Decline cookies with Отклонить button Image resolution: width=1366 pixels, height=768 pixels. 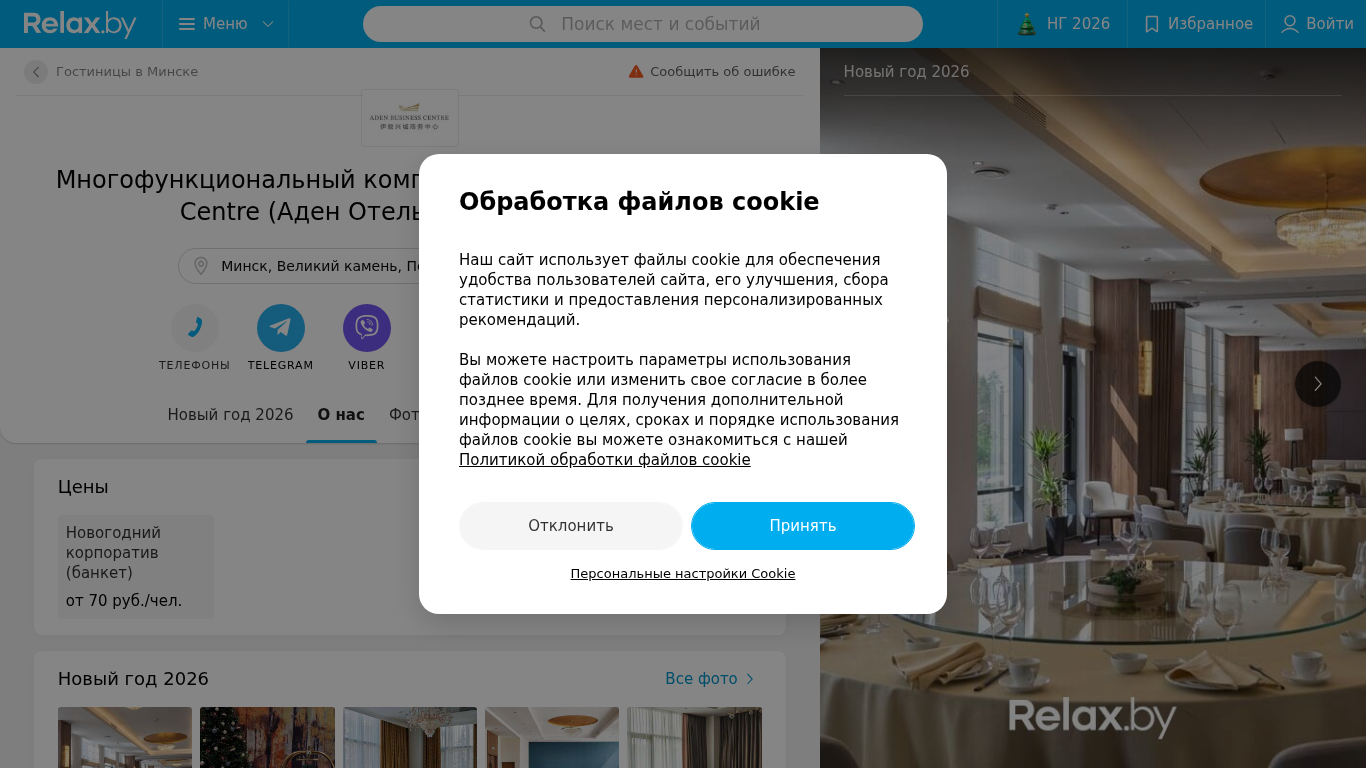571,526
